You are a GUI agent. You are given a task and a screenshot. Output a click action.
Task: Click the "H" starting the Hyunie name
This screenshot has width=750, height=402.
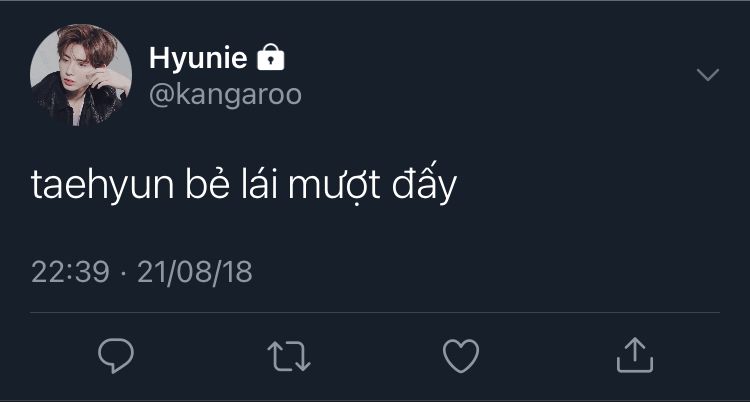pos(158,59)
